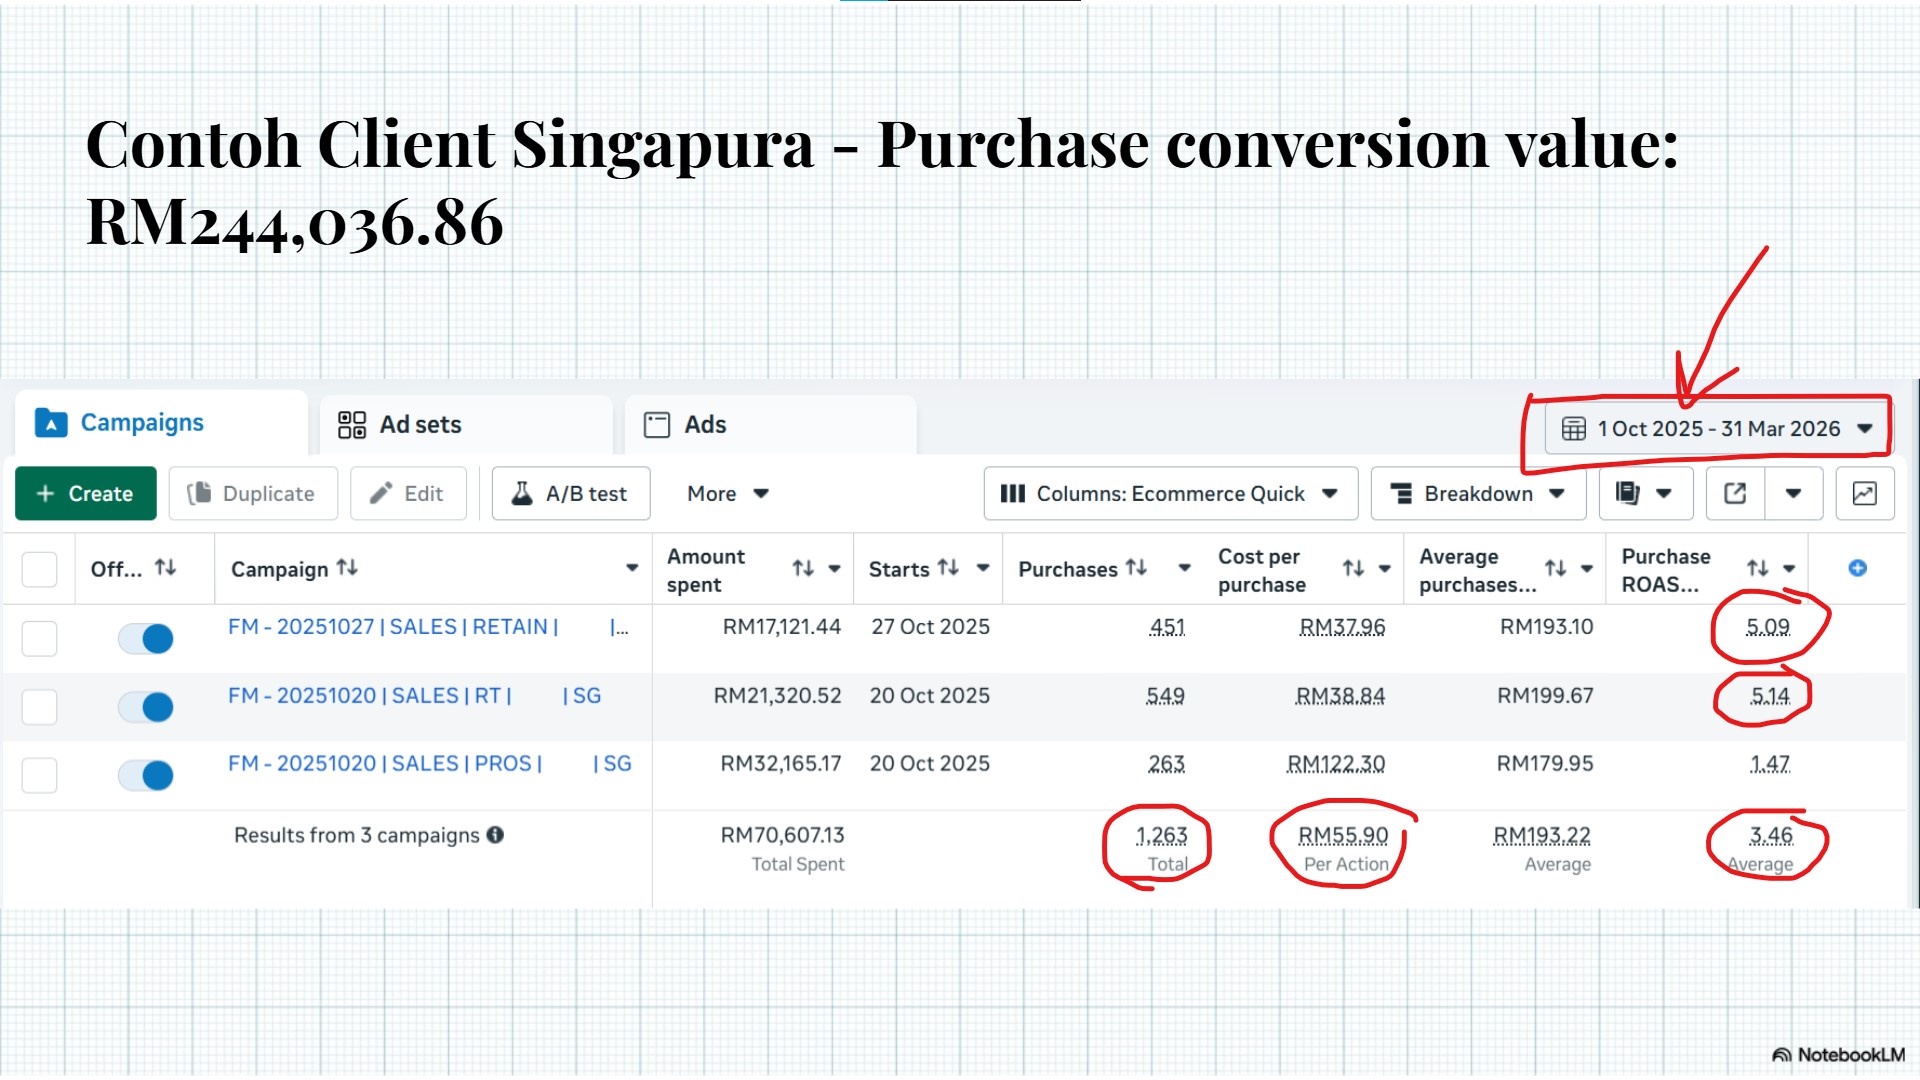Click the Breakdown stacked bars icon
This screenshot has width=1920, height=1080.
point(1402,493)
